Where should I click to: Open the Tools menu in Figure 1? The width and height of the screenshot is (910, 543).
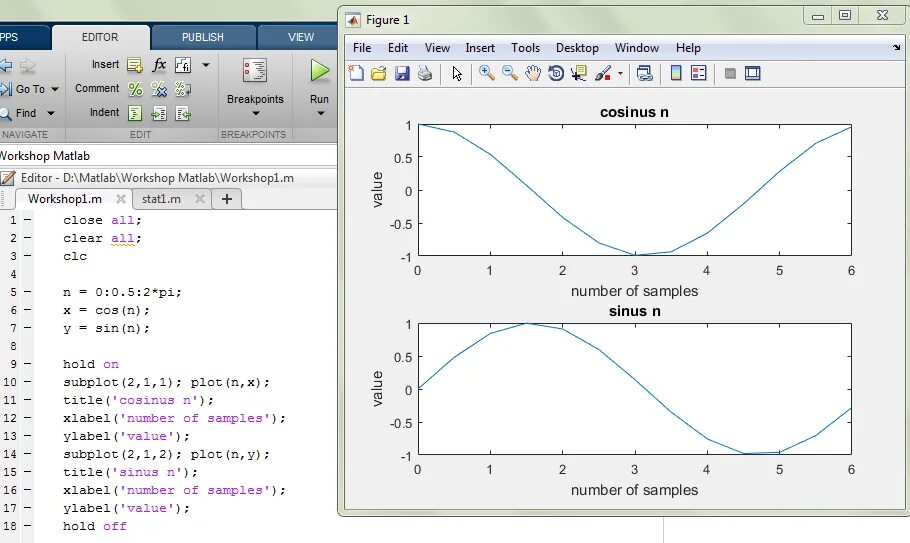(x=525, y=48)
